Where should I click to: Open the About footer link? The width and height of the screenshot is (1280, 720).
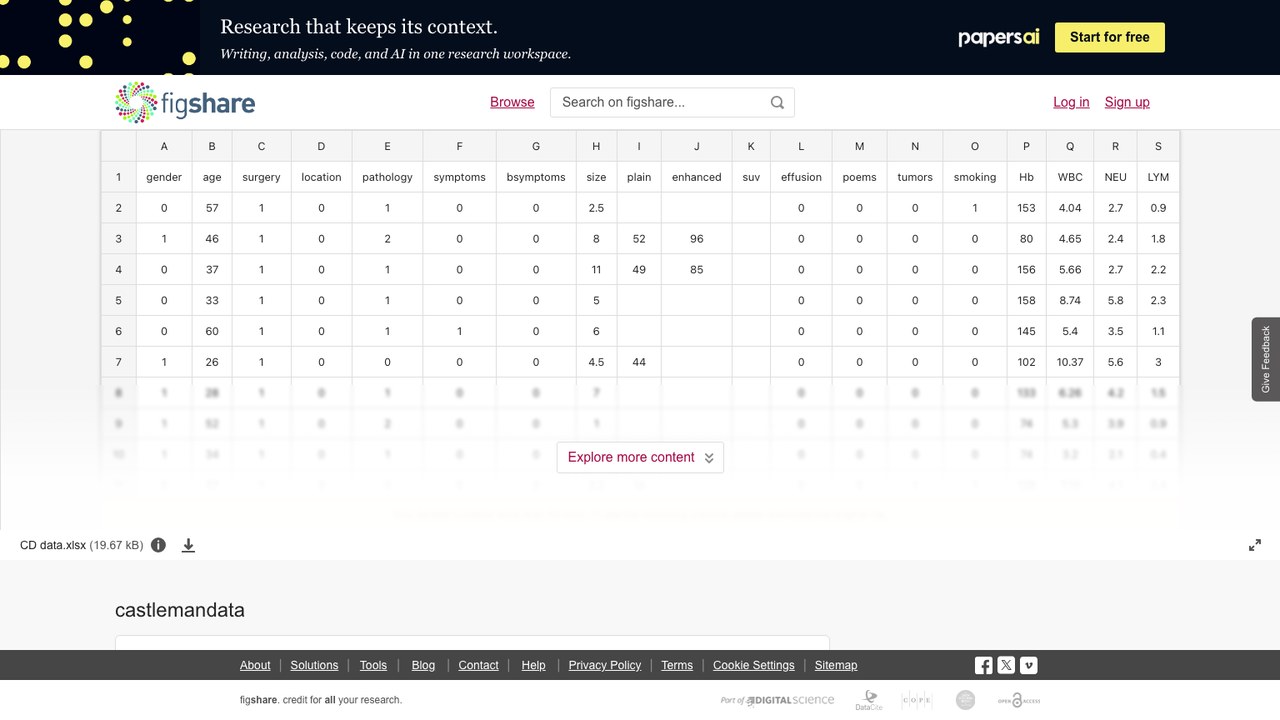click(x=255, y=665)
